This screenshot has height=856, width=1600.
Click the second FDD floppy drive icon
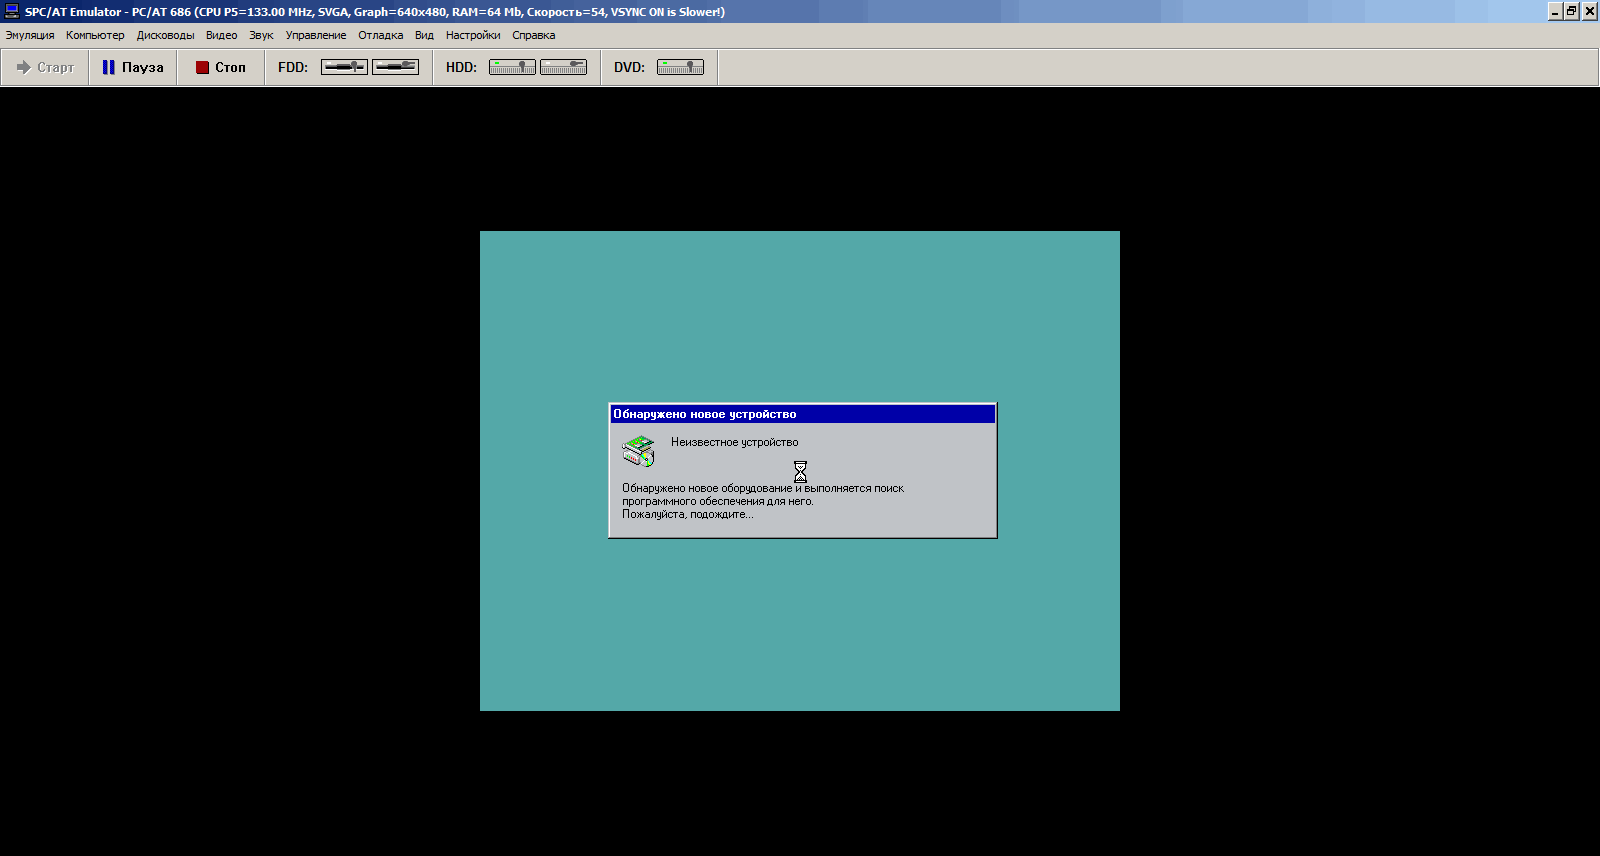pyautogui.click(x=396, y=67)
